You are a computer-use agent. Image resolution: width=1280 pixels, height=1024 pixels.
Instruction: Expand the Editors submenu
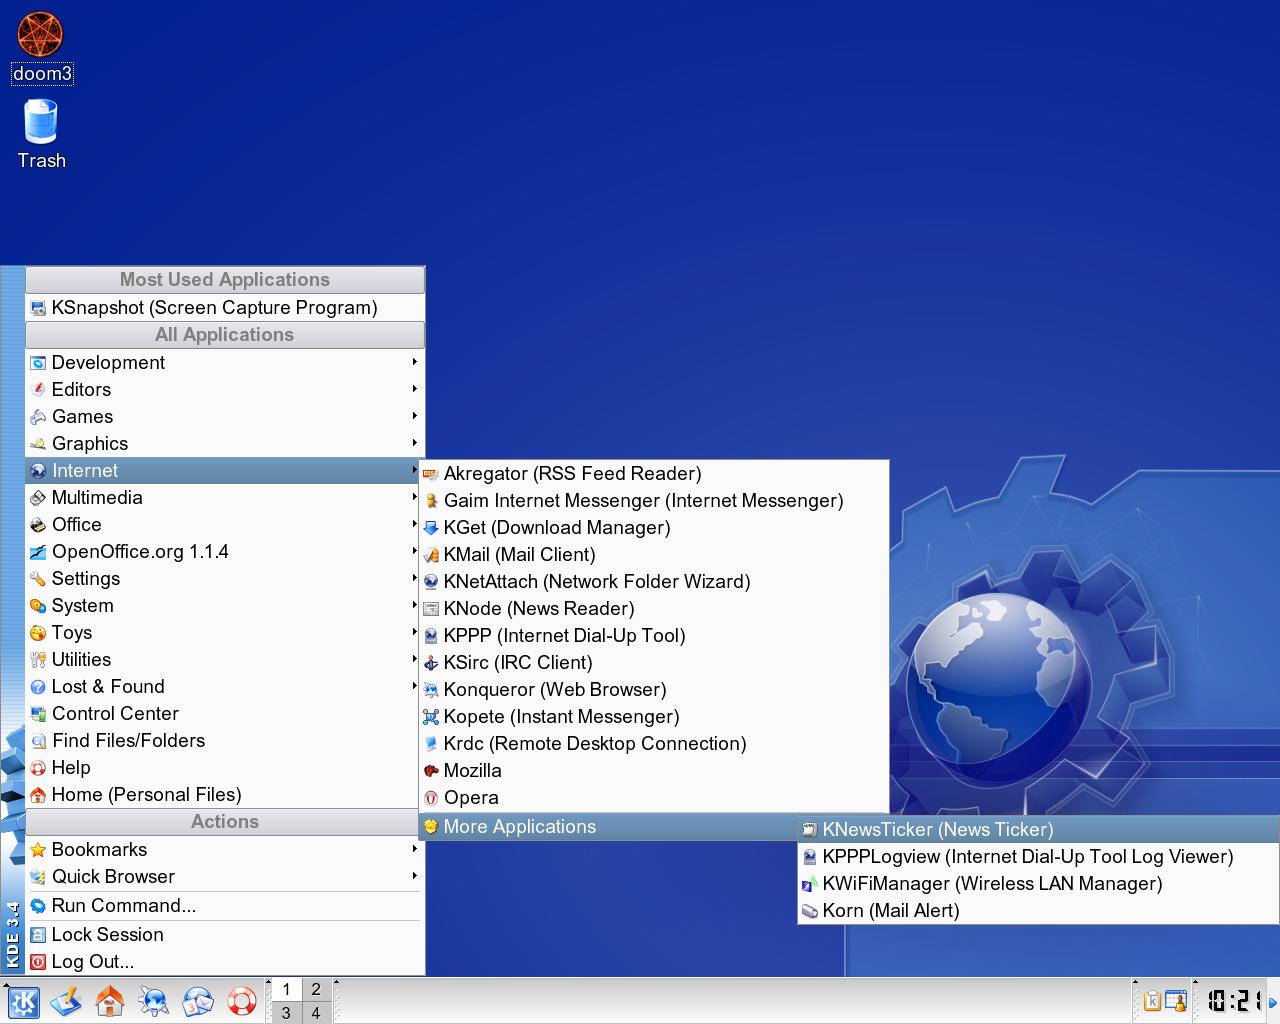(225, 389)
